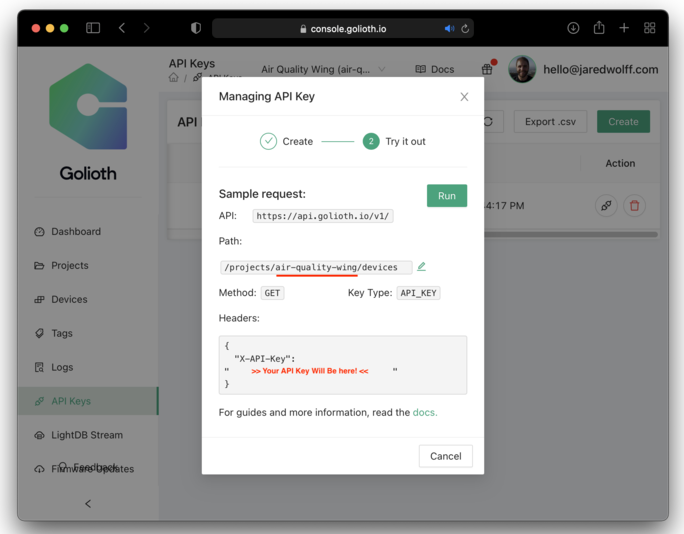Click the Safari share icon
The image size is (684, 534).
[x=598, y=29]
